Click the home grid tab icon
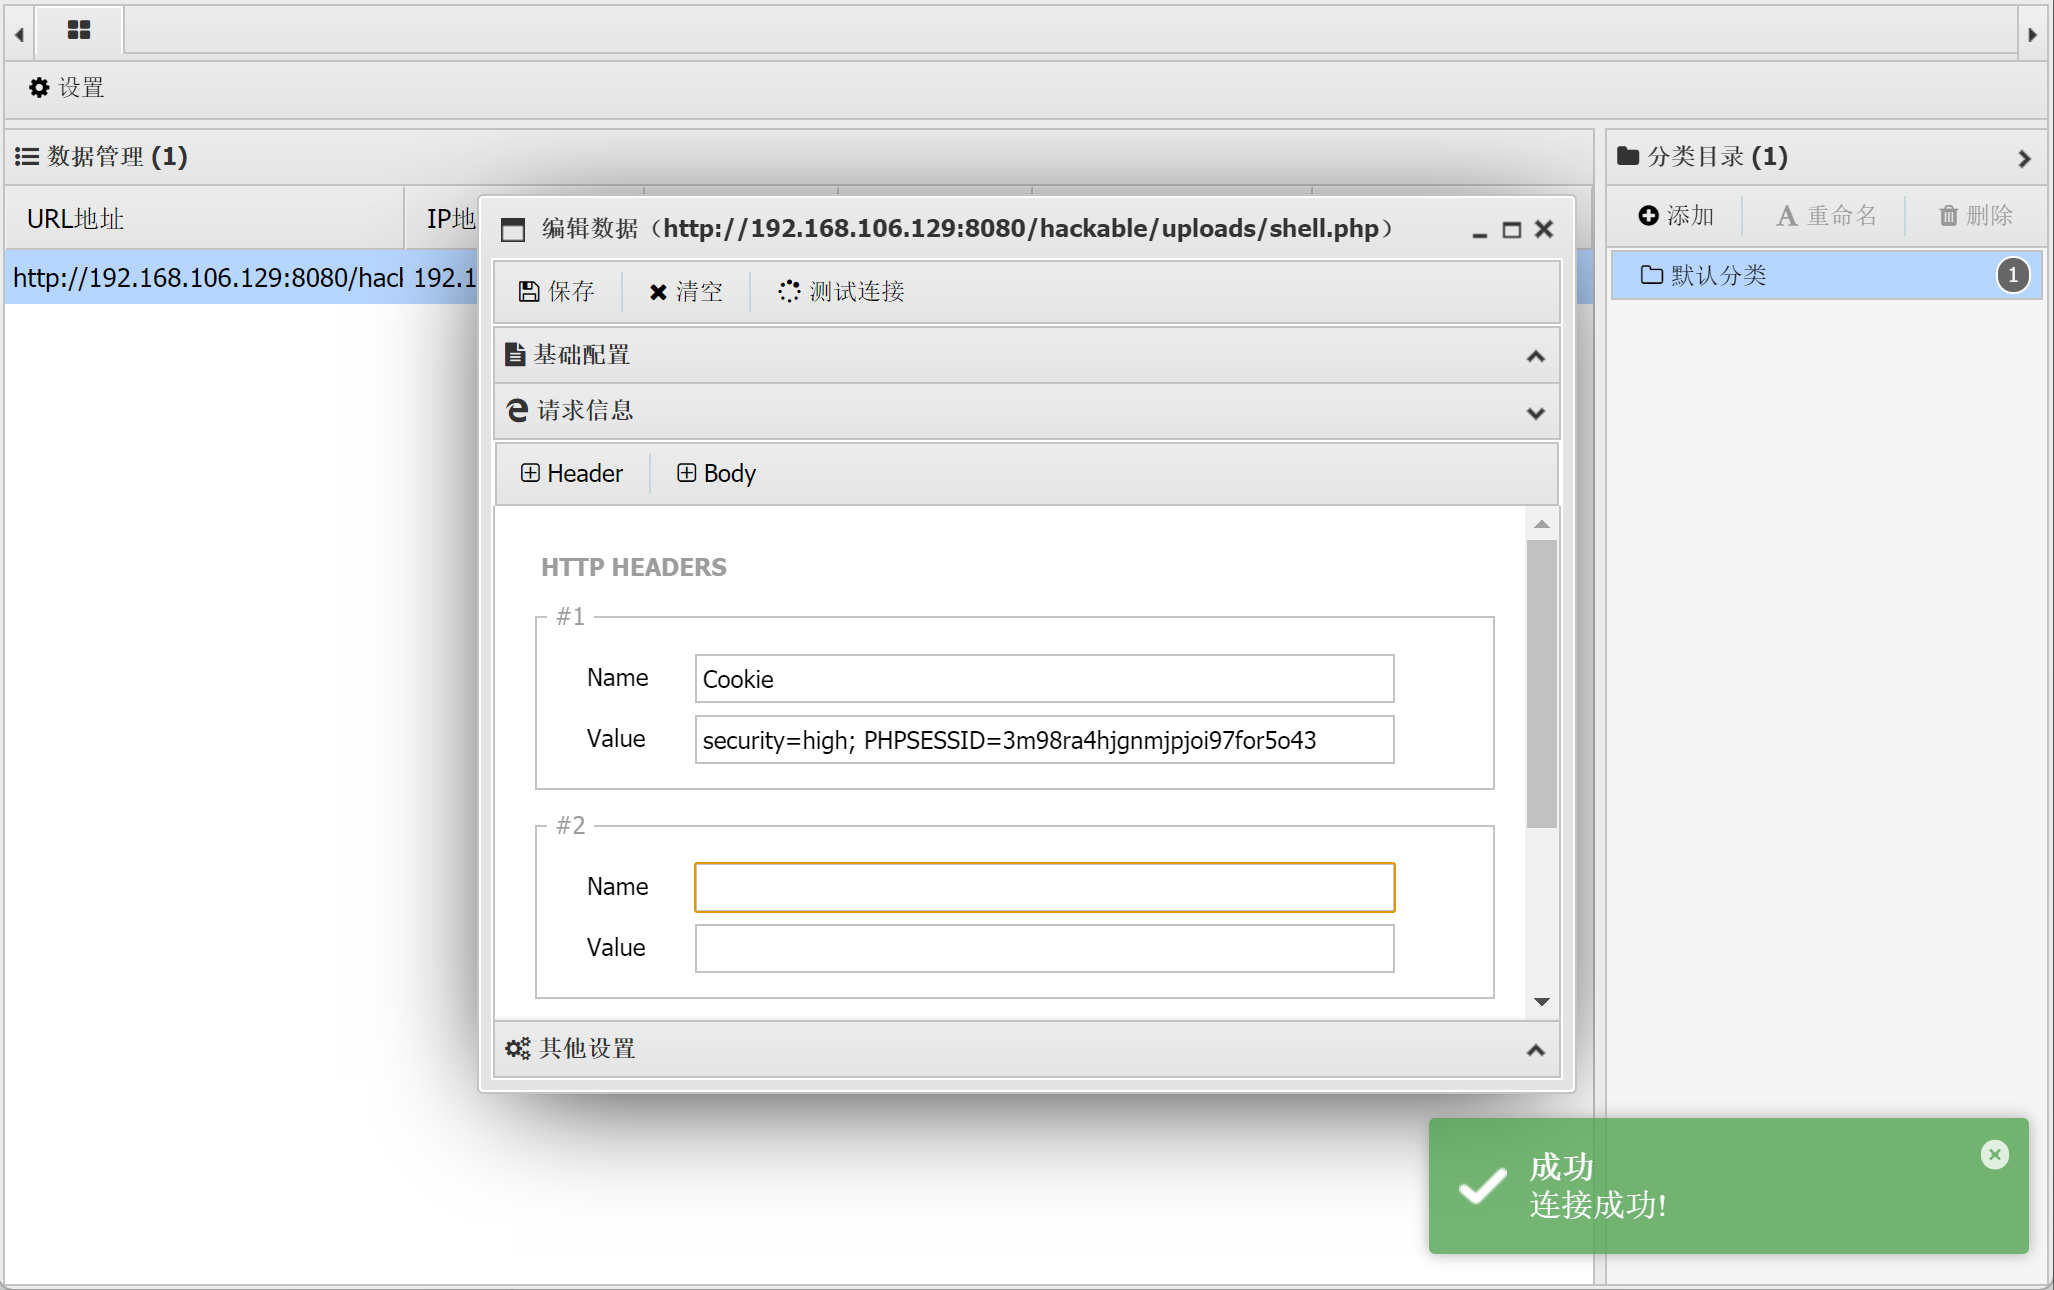The image size is (2054, 1290). pyautogui.click(x=79, y=30)
